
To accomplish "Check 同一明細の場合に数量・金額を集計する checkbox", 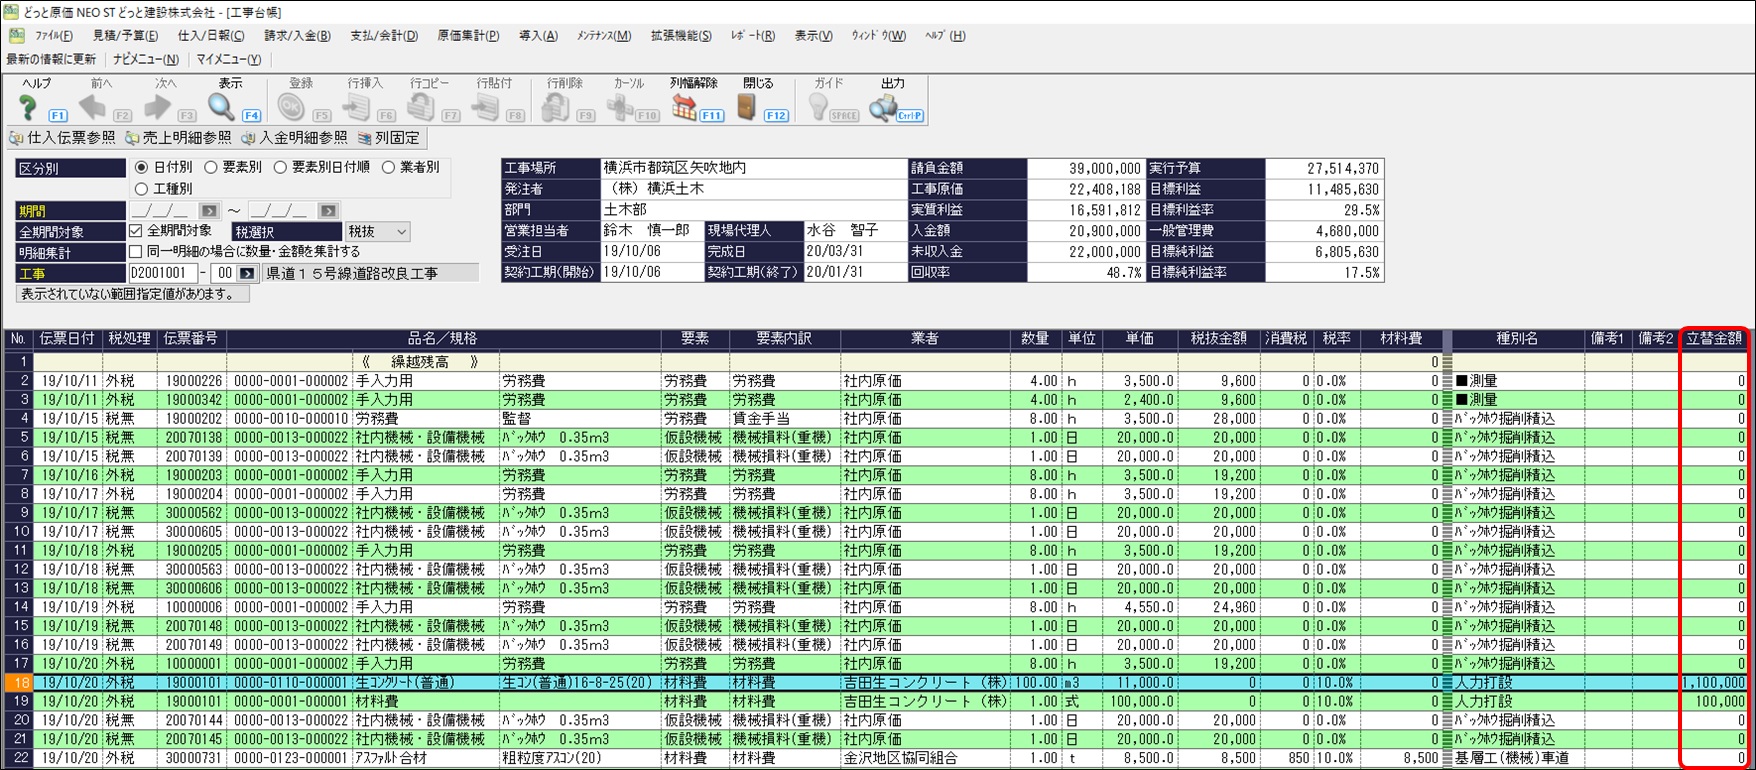I will [136, 252].
